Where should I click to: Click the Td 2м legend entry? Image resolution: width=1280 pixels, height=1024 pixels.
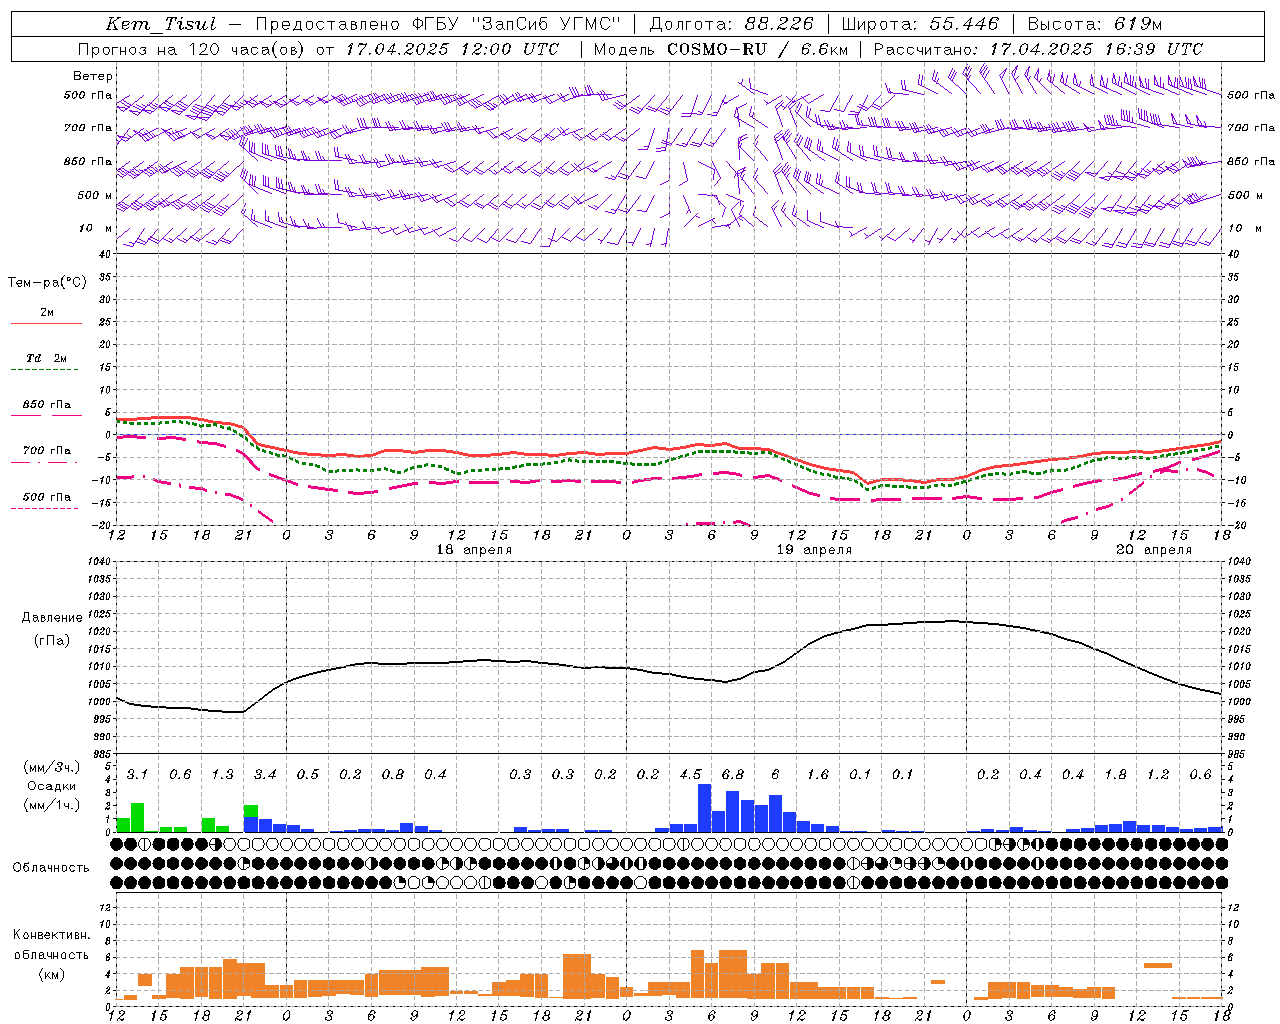tap(47, 358)
